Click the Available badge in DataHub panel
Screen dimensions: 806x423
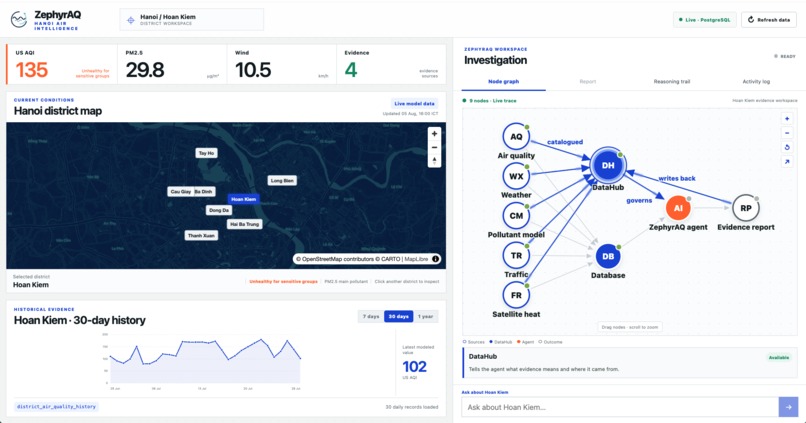click(779, 358)
